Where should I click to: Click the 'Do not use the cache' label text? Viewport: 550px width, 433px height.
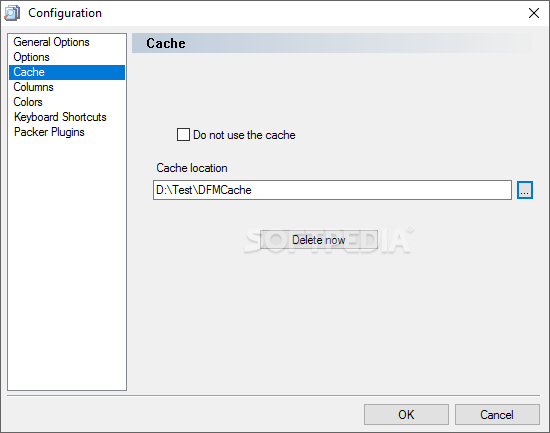click(244, 135)
